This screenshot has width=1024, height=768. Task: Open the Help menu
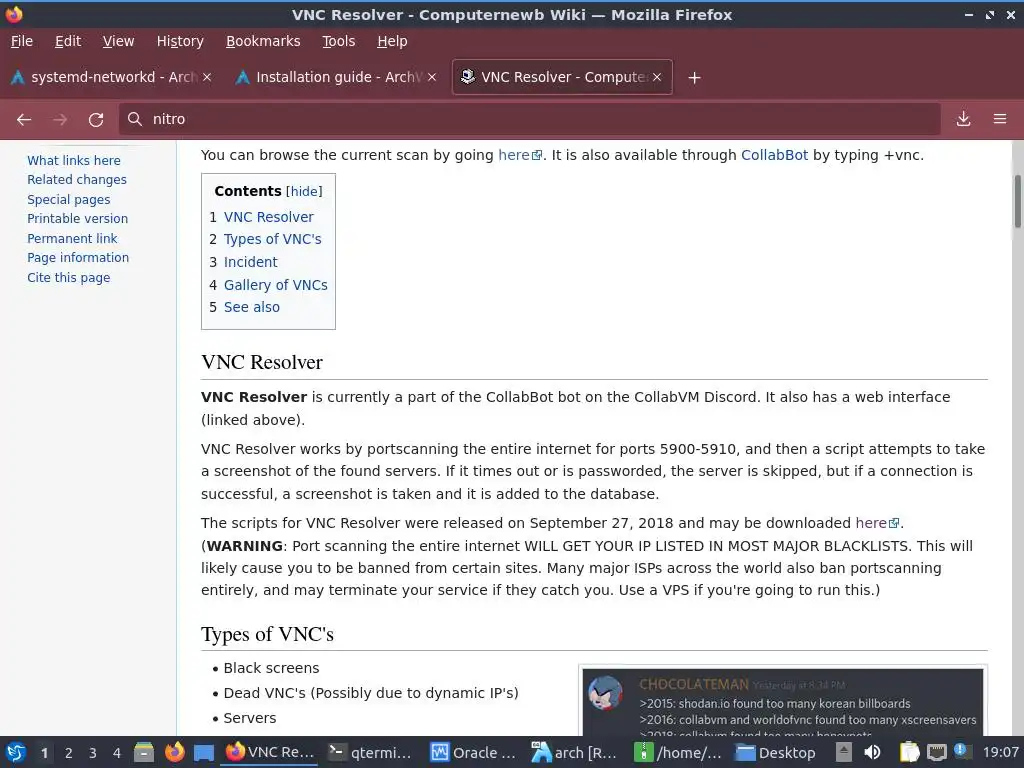pyautogui.click(x=392, y=41)
